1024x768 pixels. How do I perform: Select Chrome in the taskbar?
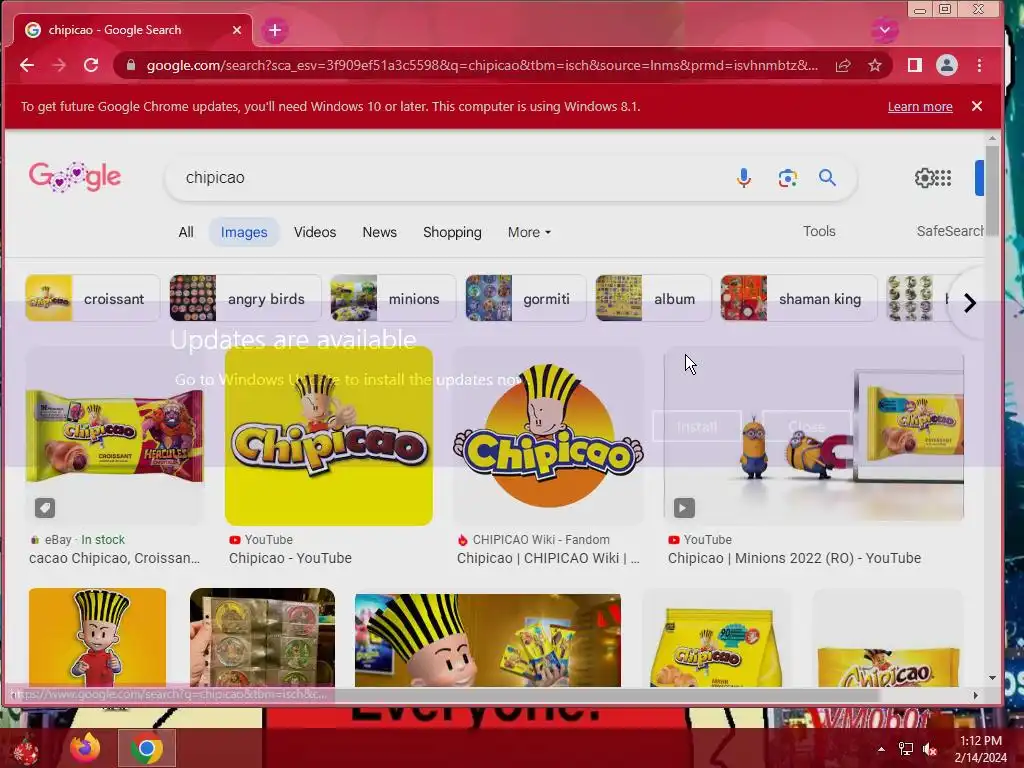(146, 748)
